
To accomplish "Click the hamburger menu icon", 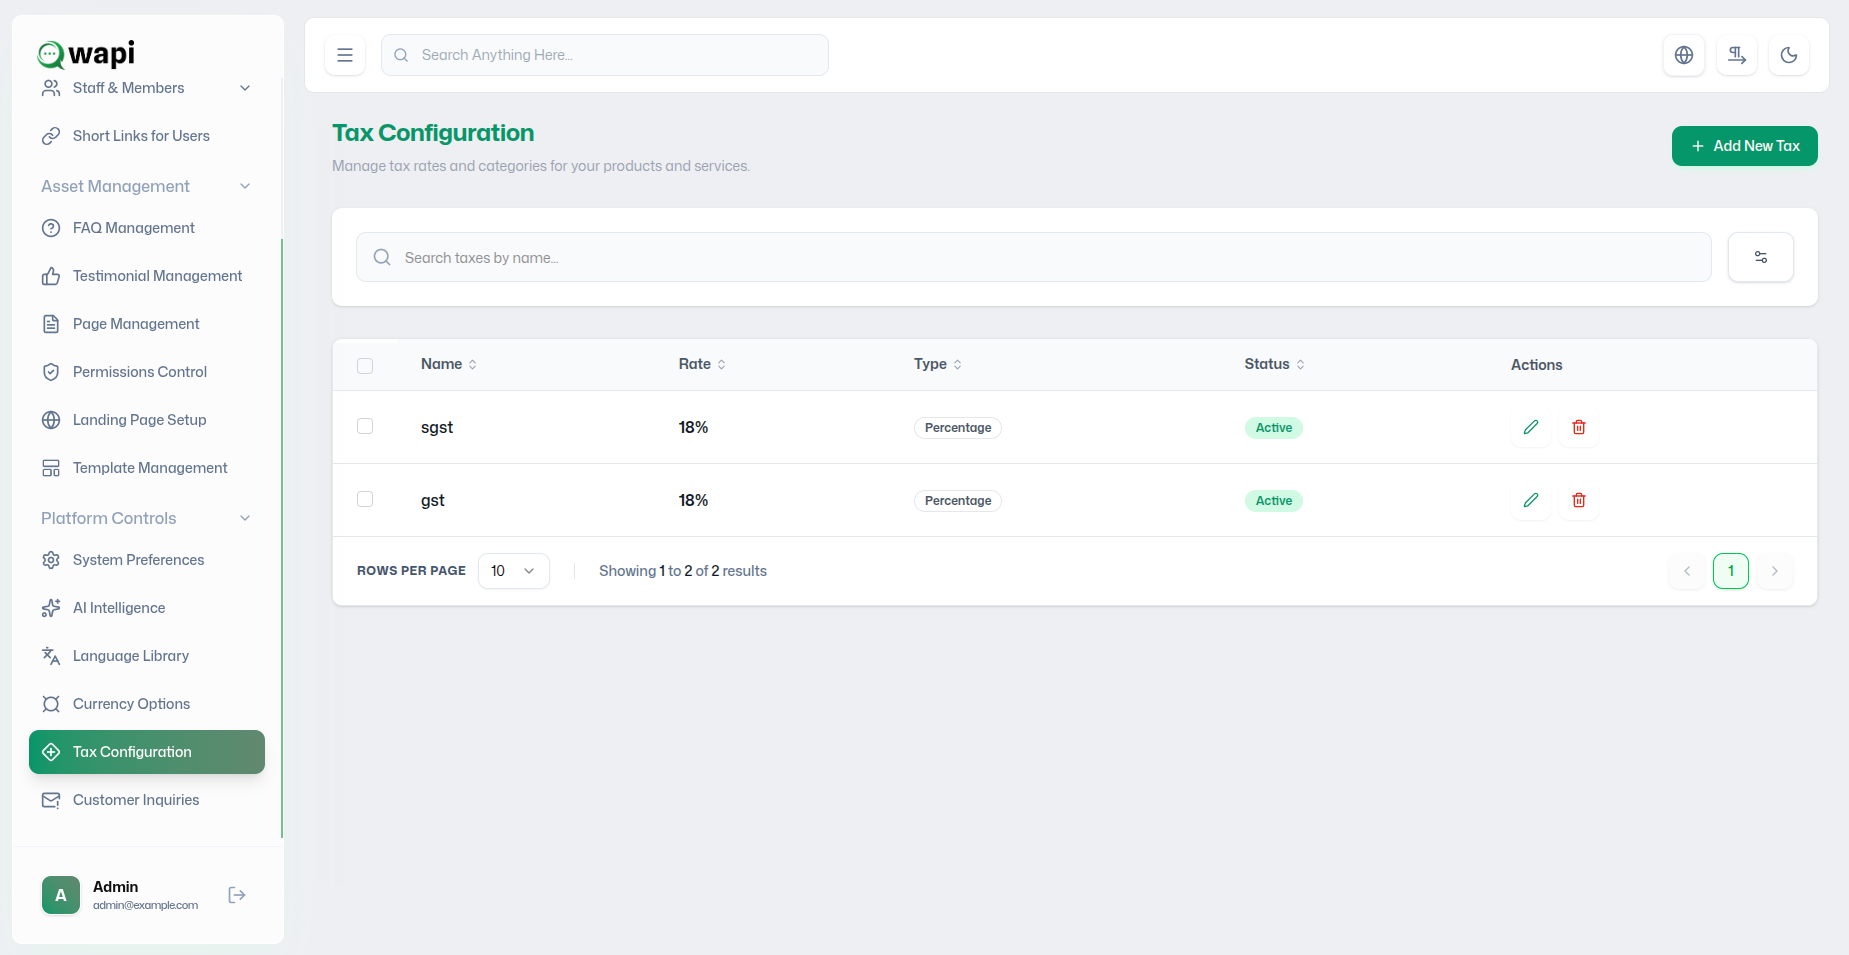I will coord(345,55).
